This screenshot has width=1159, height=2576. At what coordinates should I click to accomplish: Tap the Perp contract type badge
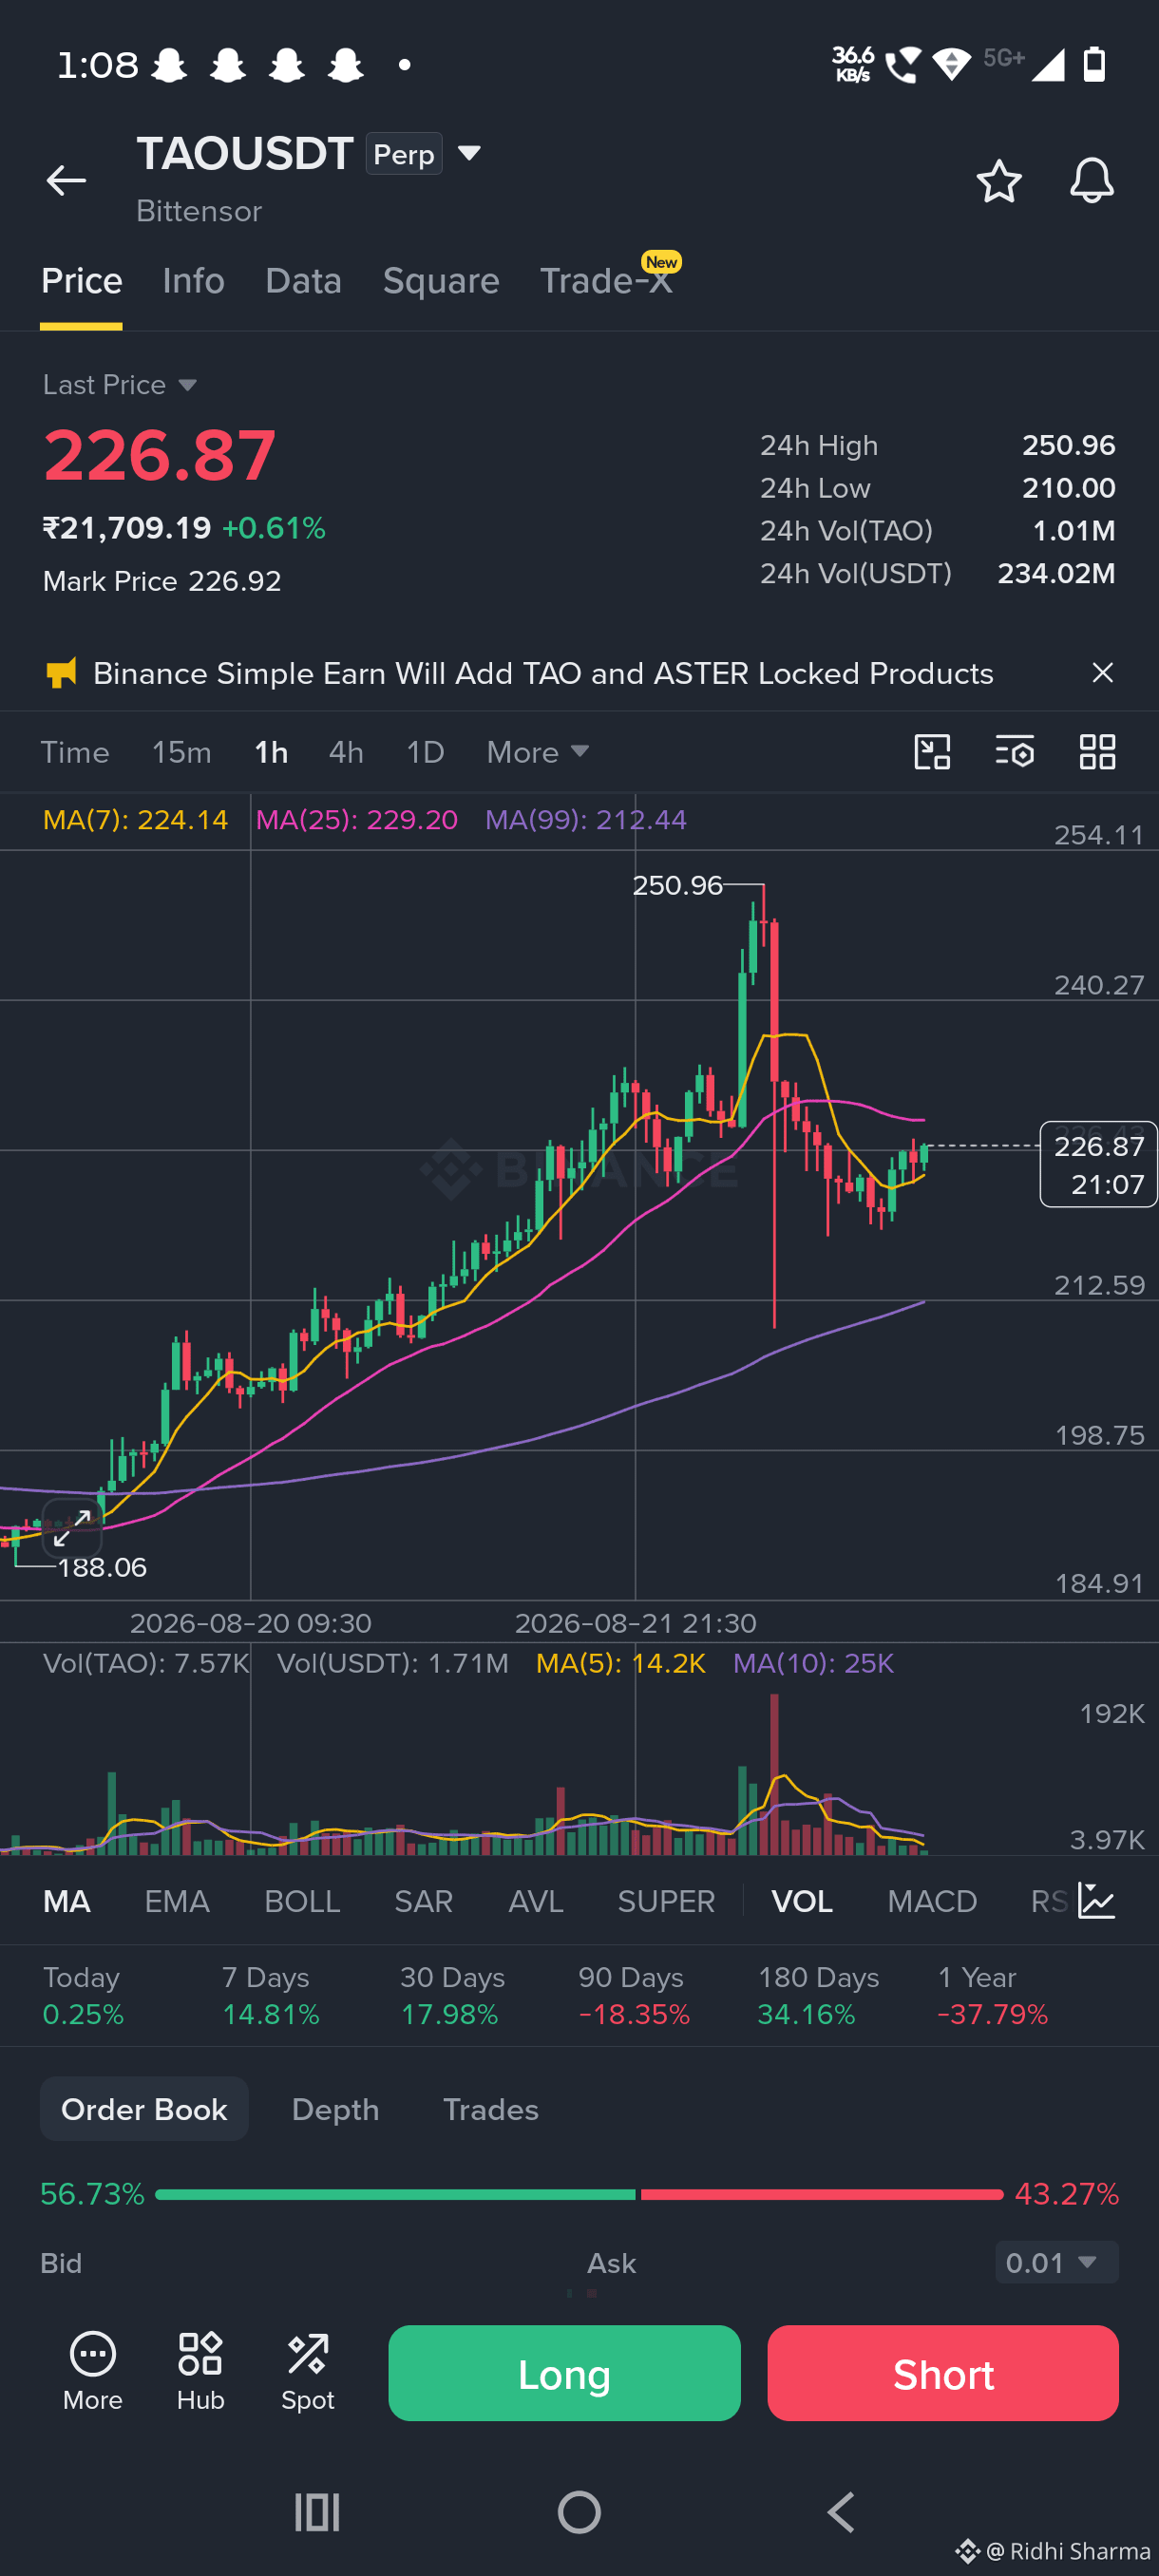(403, 154)
